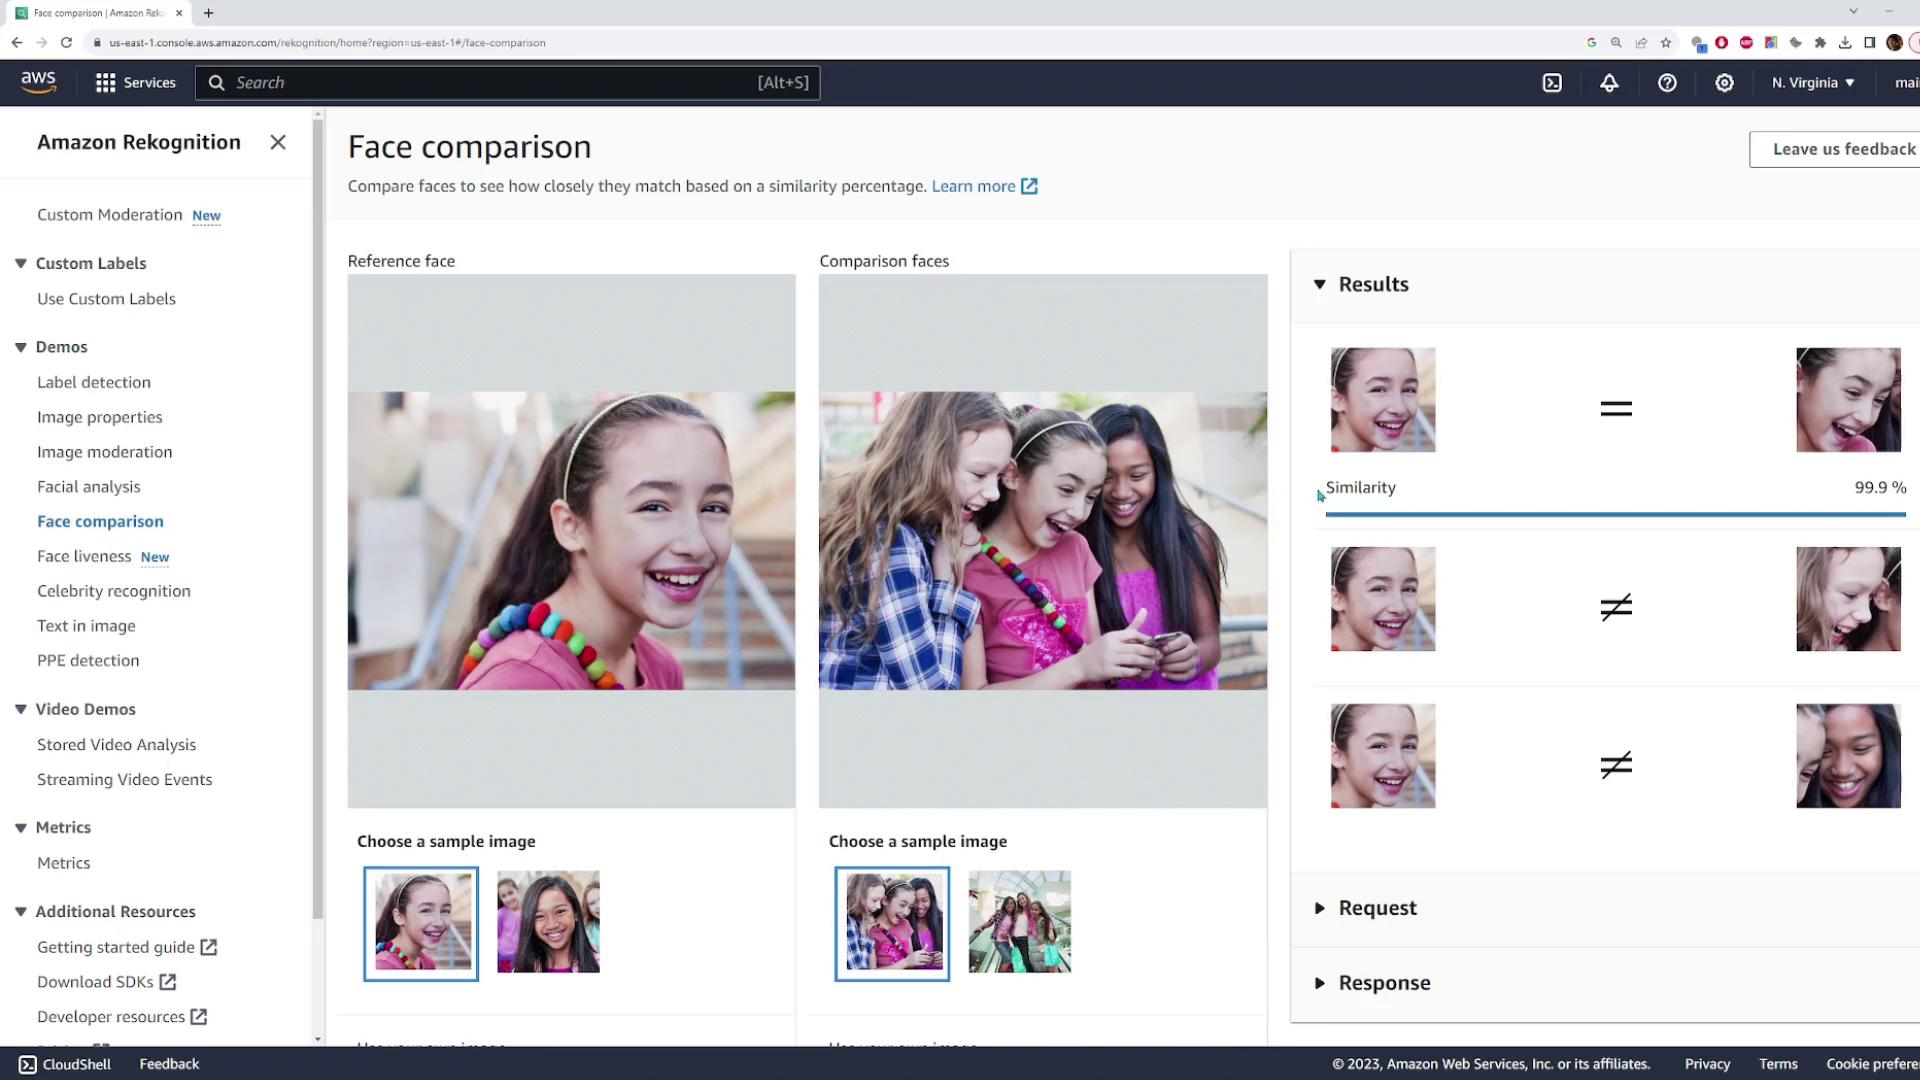The image size is (1920, 1080).
Task: Open the notifications bell icon
Action: point(1609,83)
